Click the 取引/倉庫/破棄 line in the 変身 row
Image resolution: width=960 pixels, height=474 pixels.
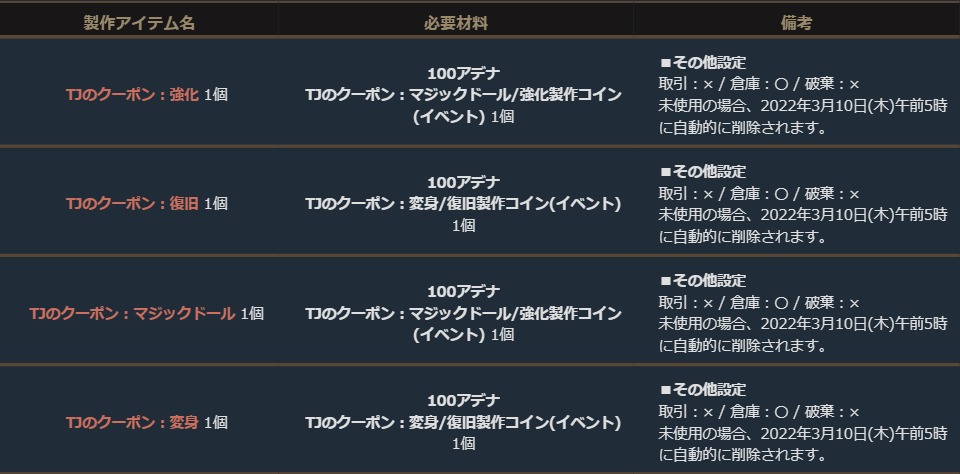[x=759, y=412]
